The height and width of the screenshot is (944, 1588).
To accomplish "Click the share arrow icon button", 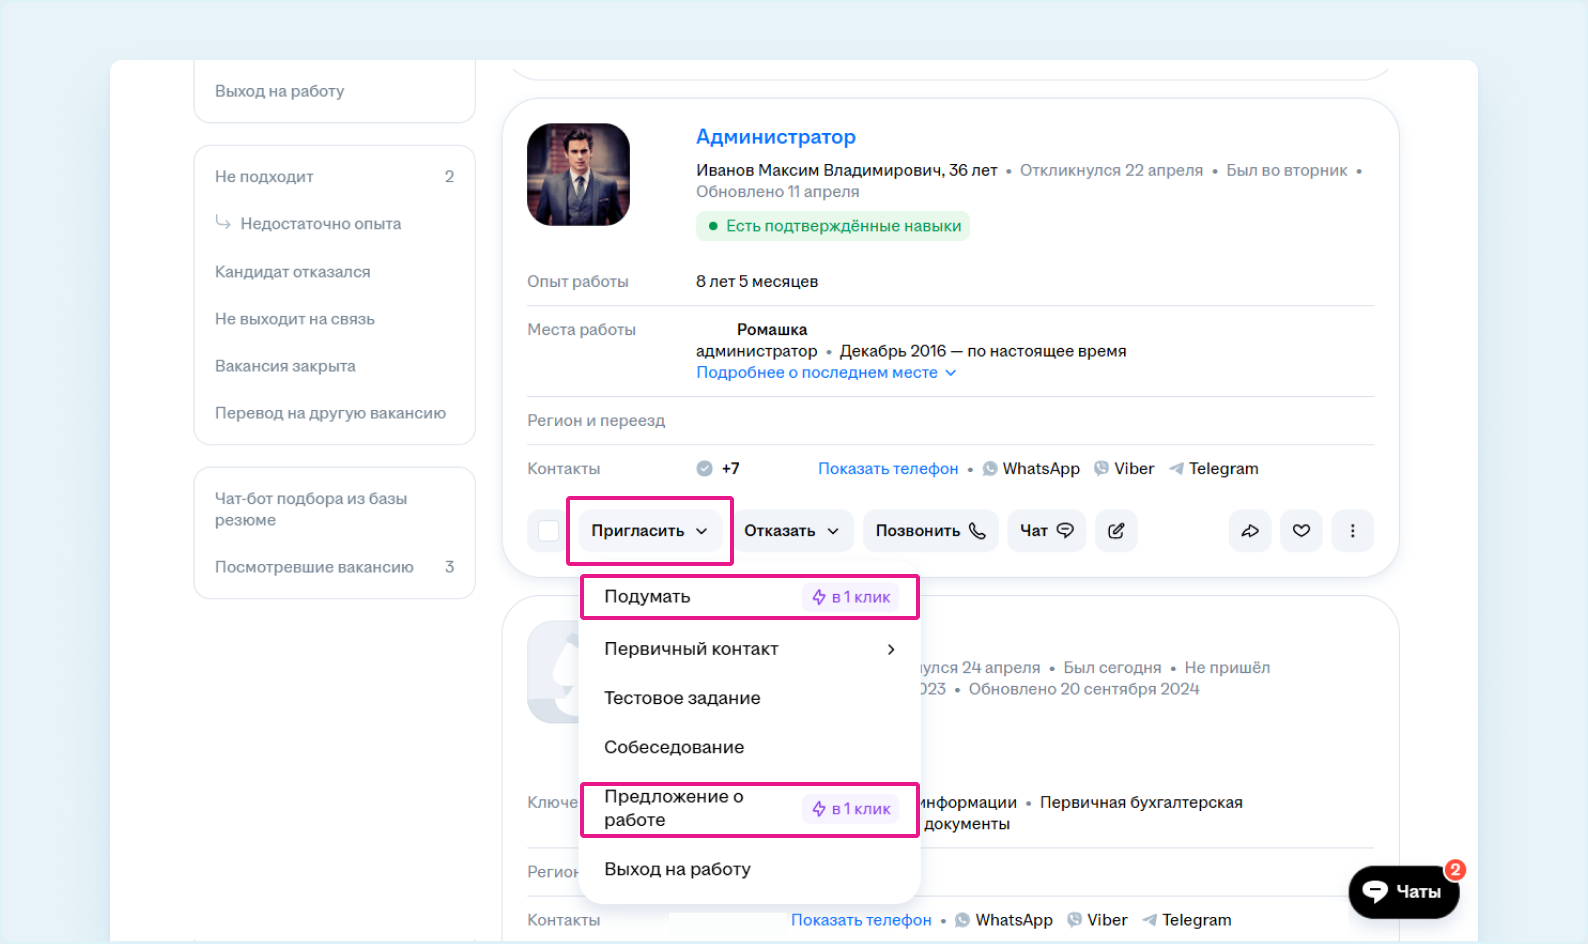I will pyautogui.click(x=1250, y=531).
